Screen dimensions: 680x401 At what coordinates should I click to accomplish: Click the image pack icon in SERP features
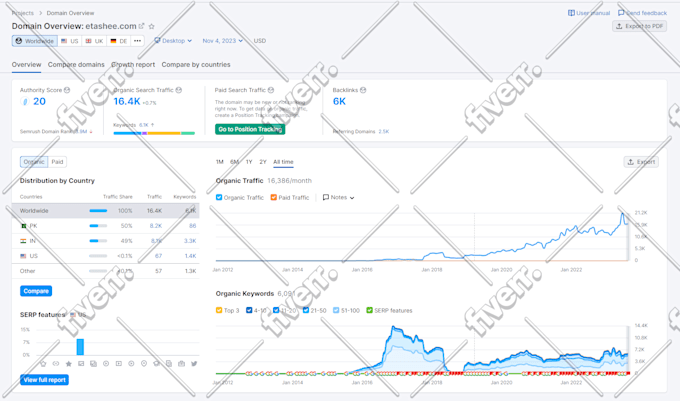[x=93, y=364]
